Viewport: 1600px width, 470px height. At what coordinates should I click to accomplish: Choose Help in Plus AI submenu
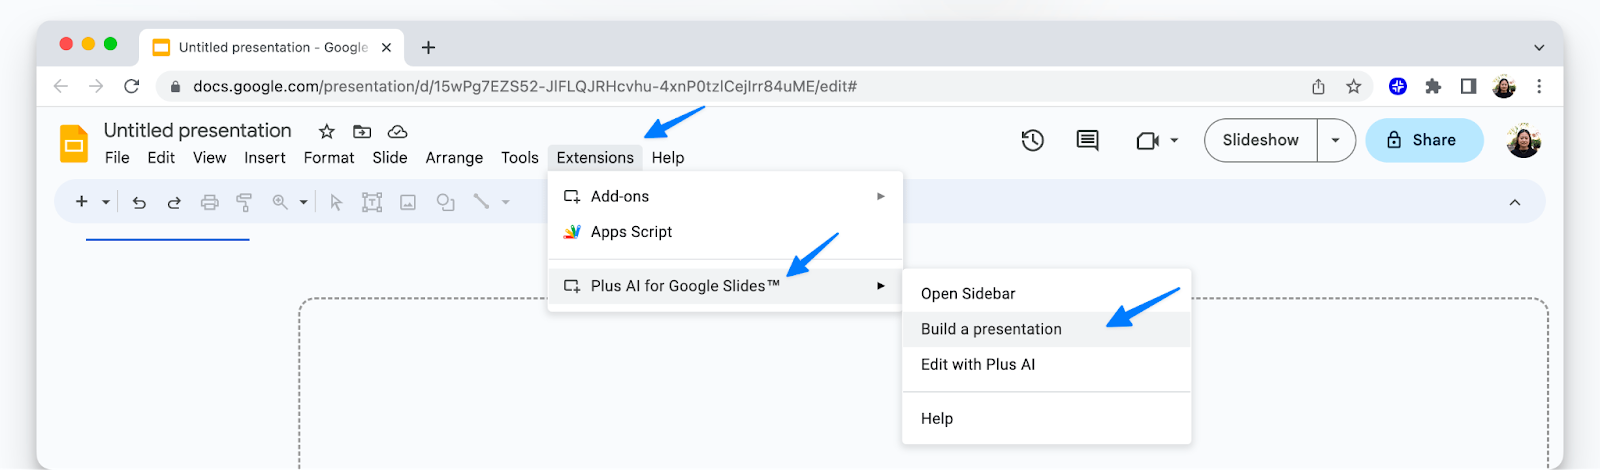[1047, 419]
